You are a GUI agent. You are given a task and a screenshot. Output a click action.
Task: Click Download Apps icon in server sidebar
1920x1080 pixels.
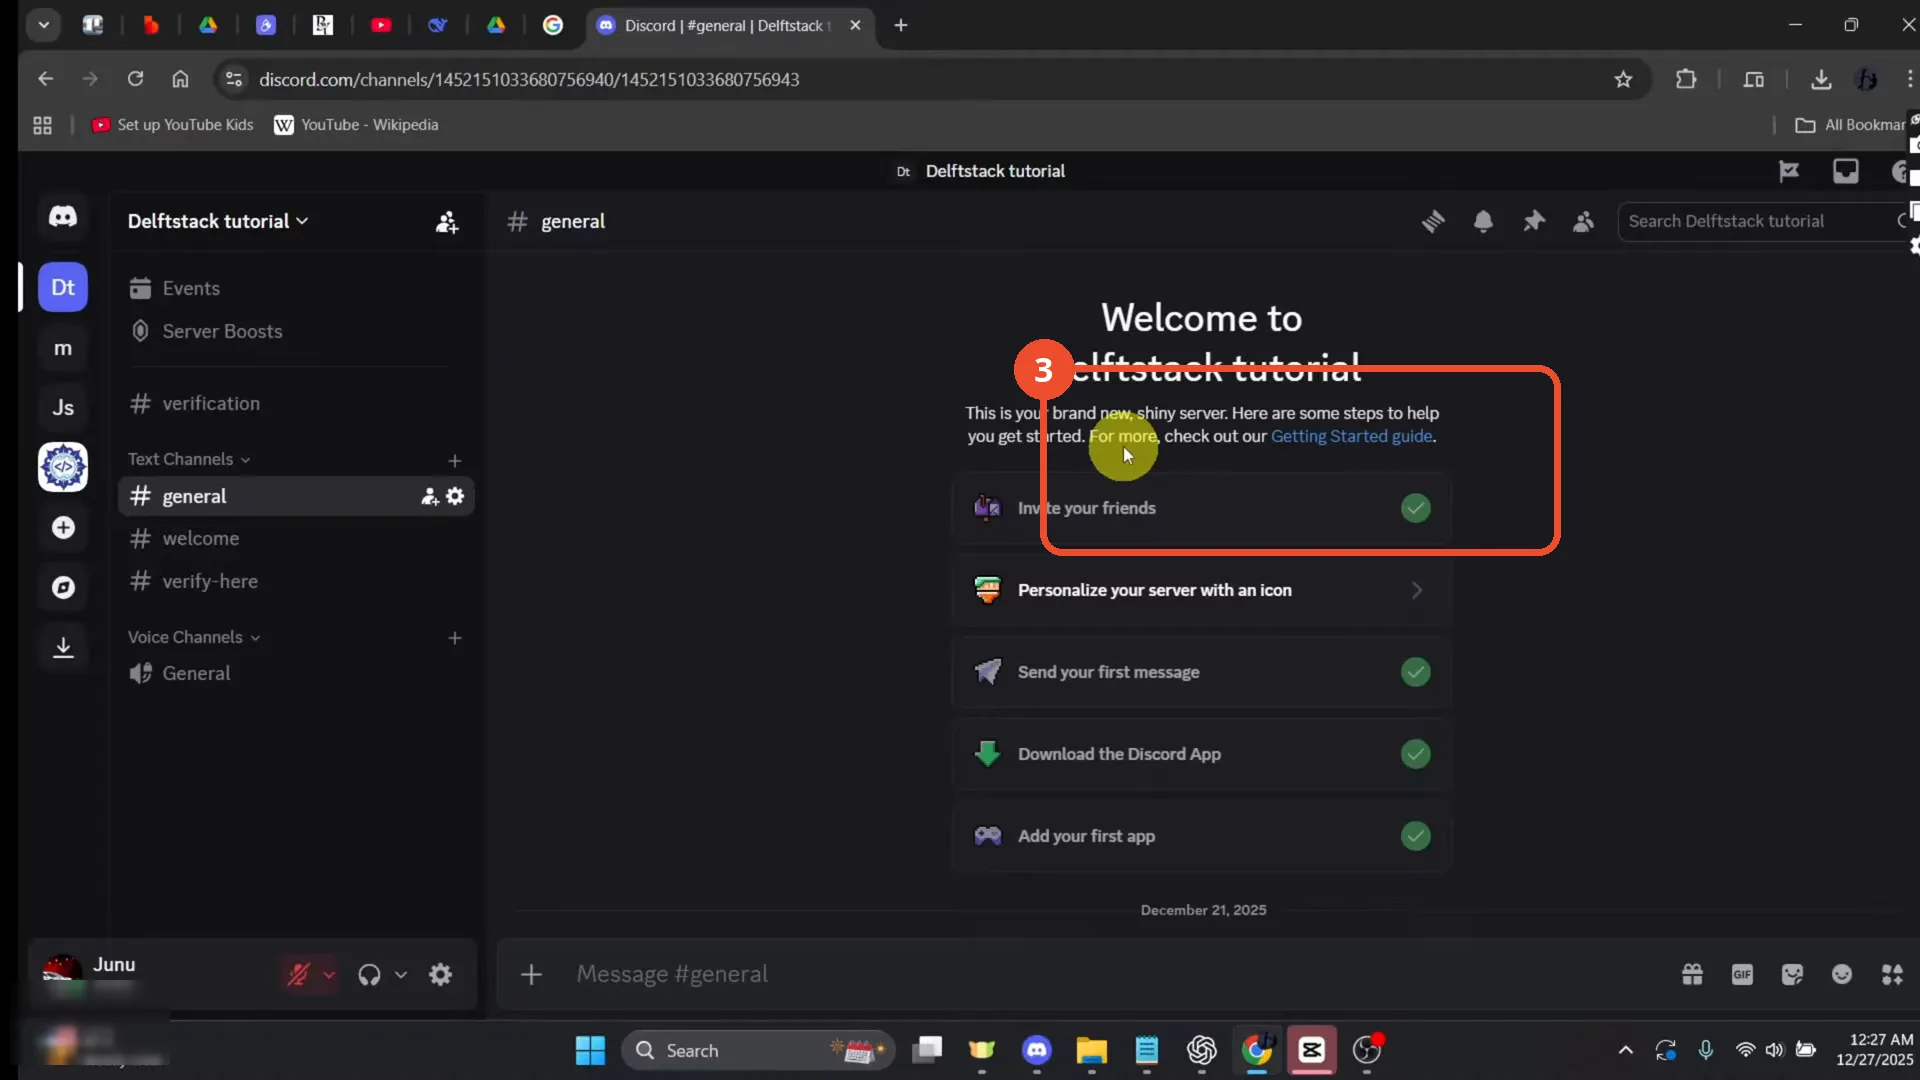click(x=63, y=647)
